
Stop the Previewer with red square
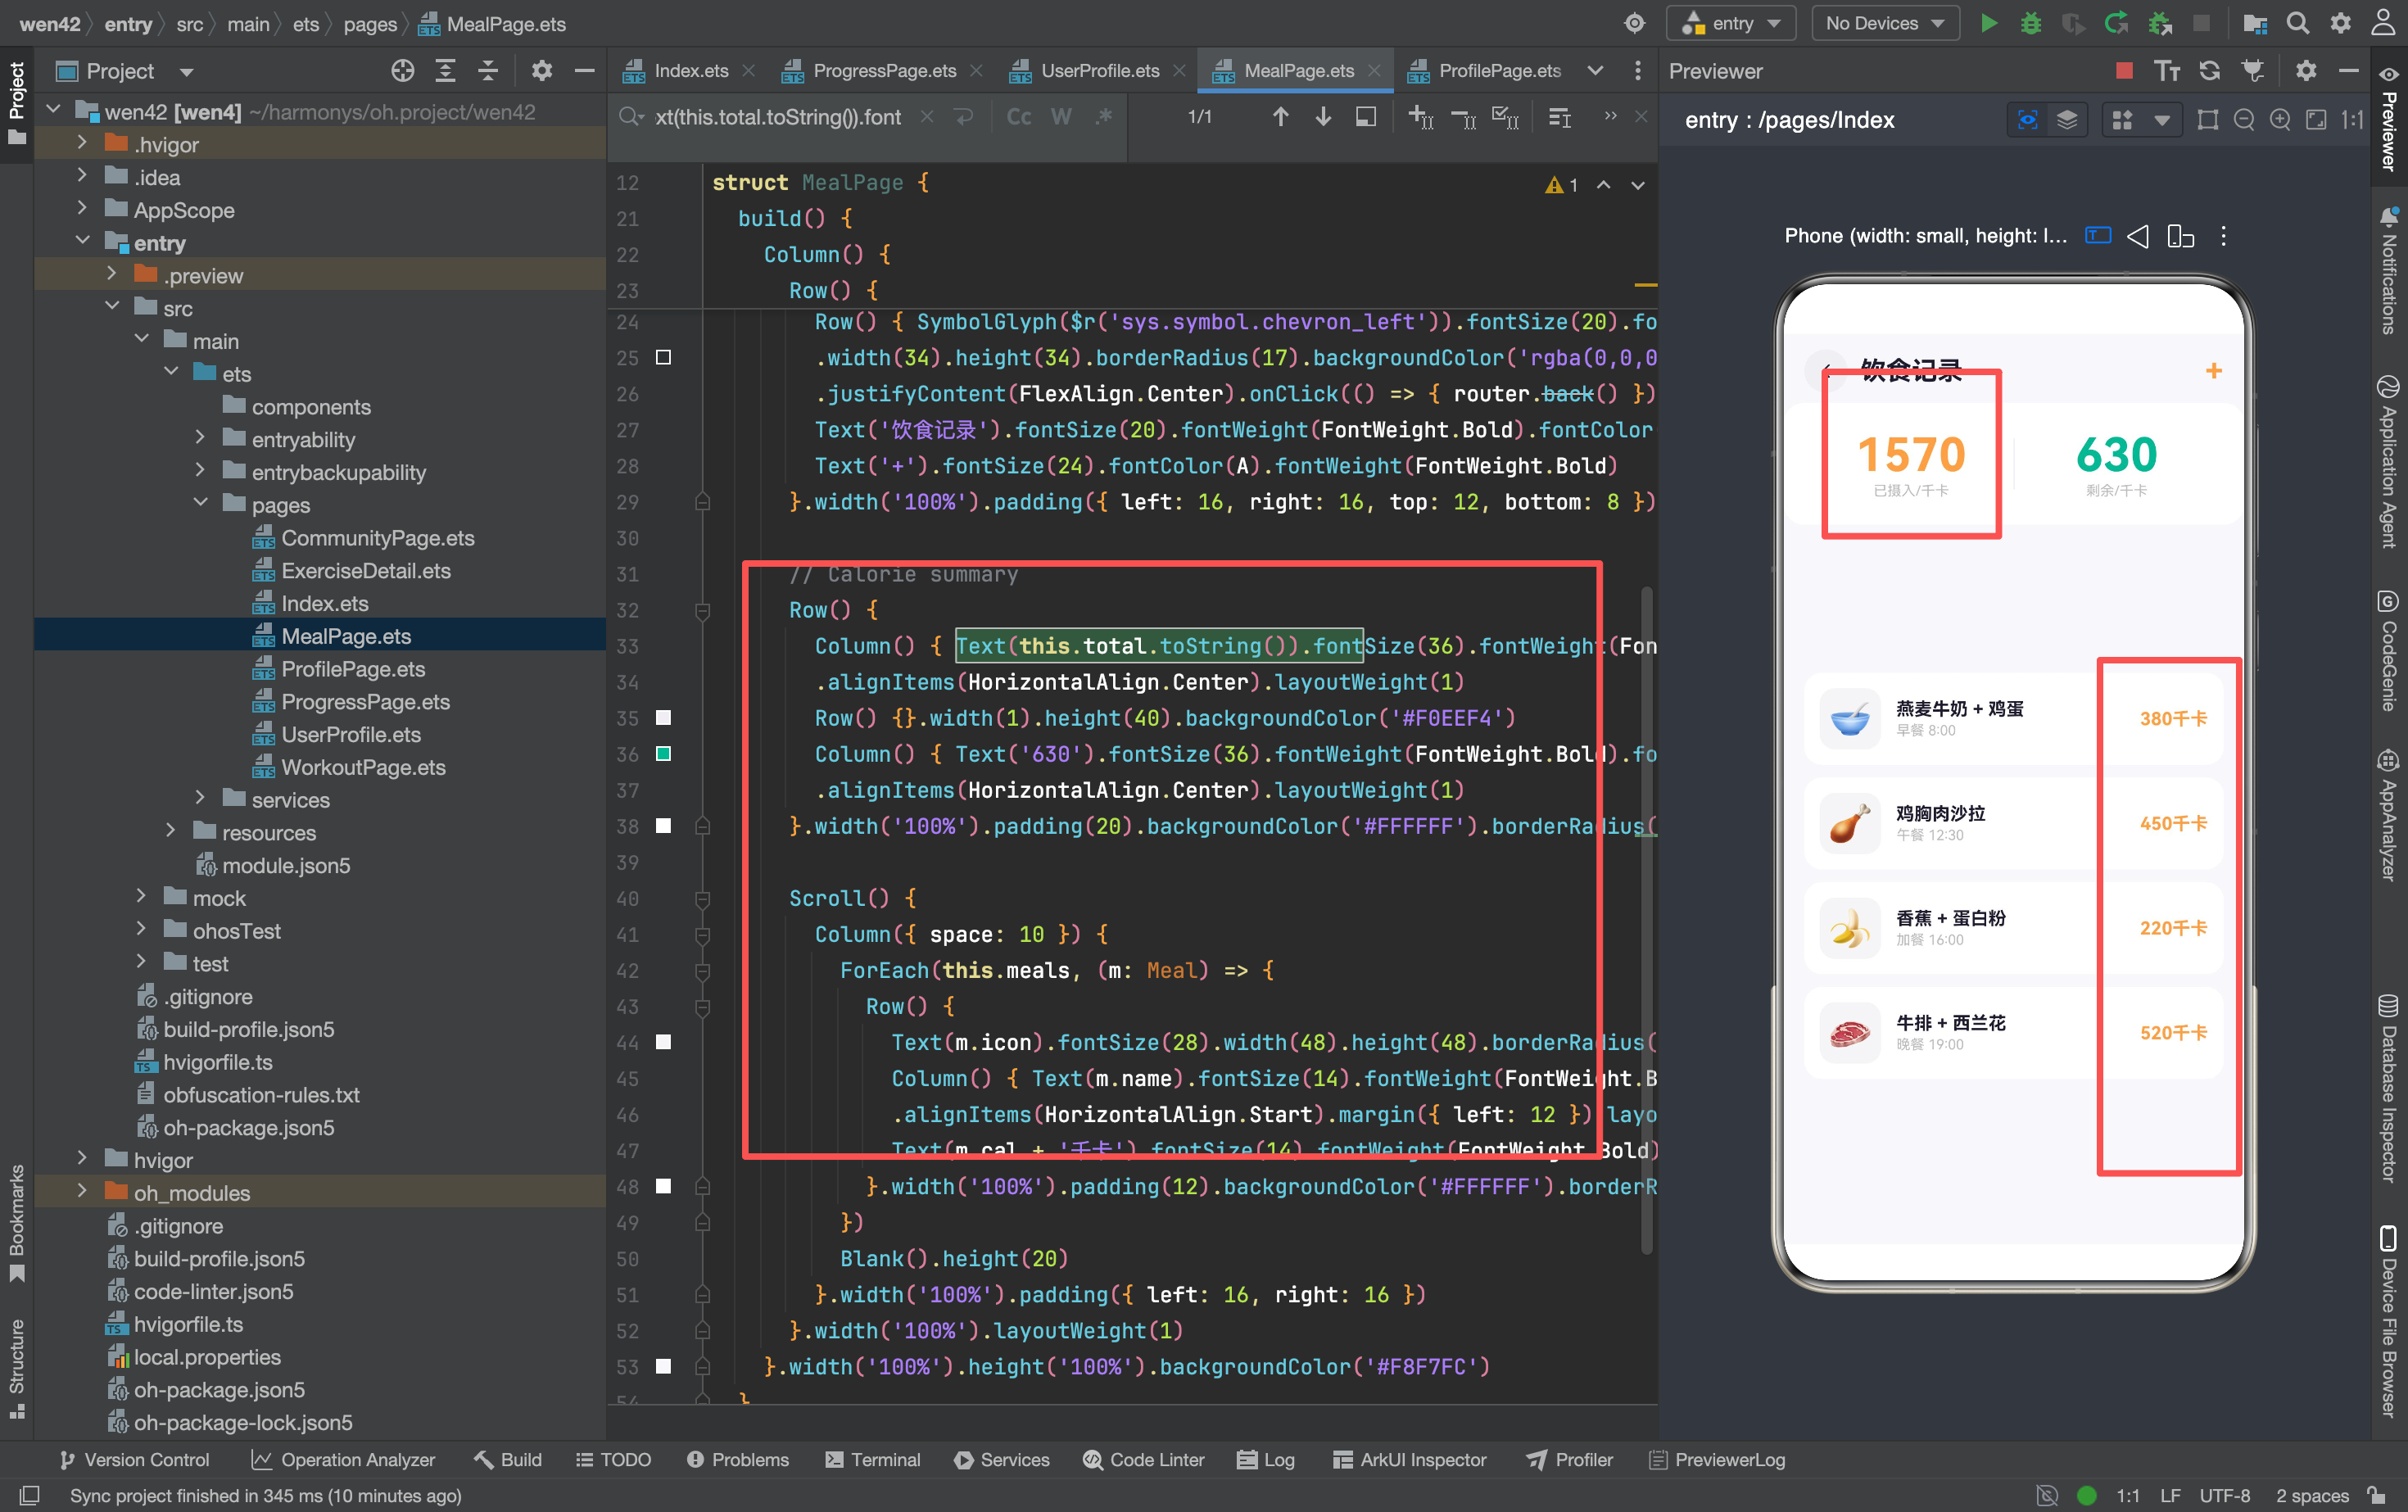click(2125, 71)
